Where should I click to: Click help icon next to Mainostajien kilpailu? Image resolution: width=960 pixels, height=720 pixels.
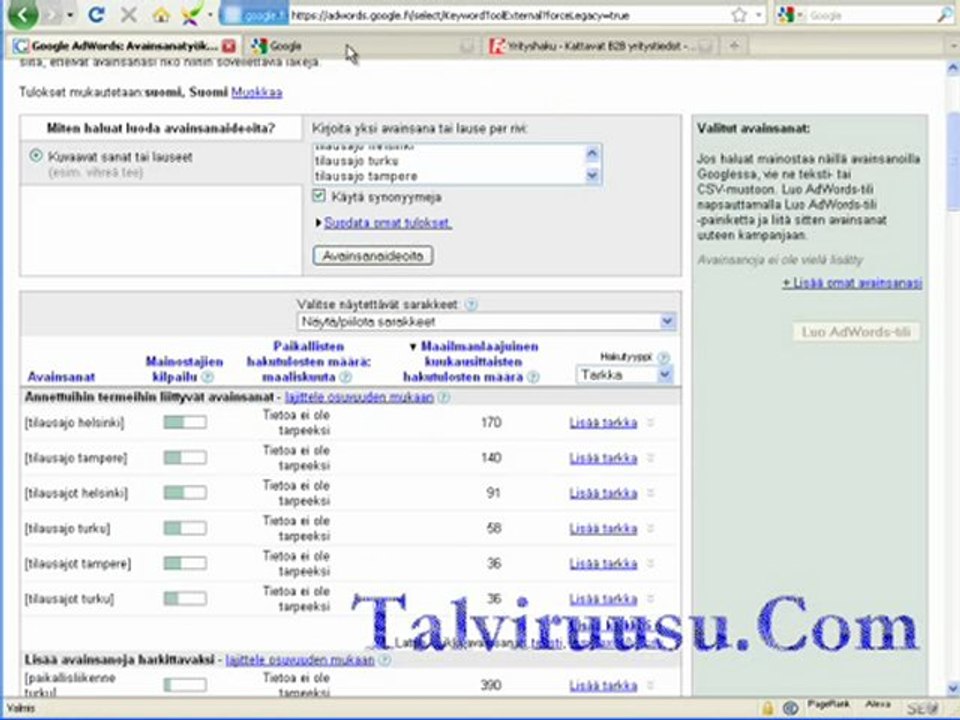point(208,377)
